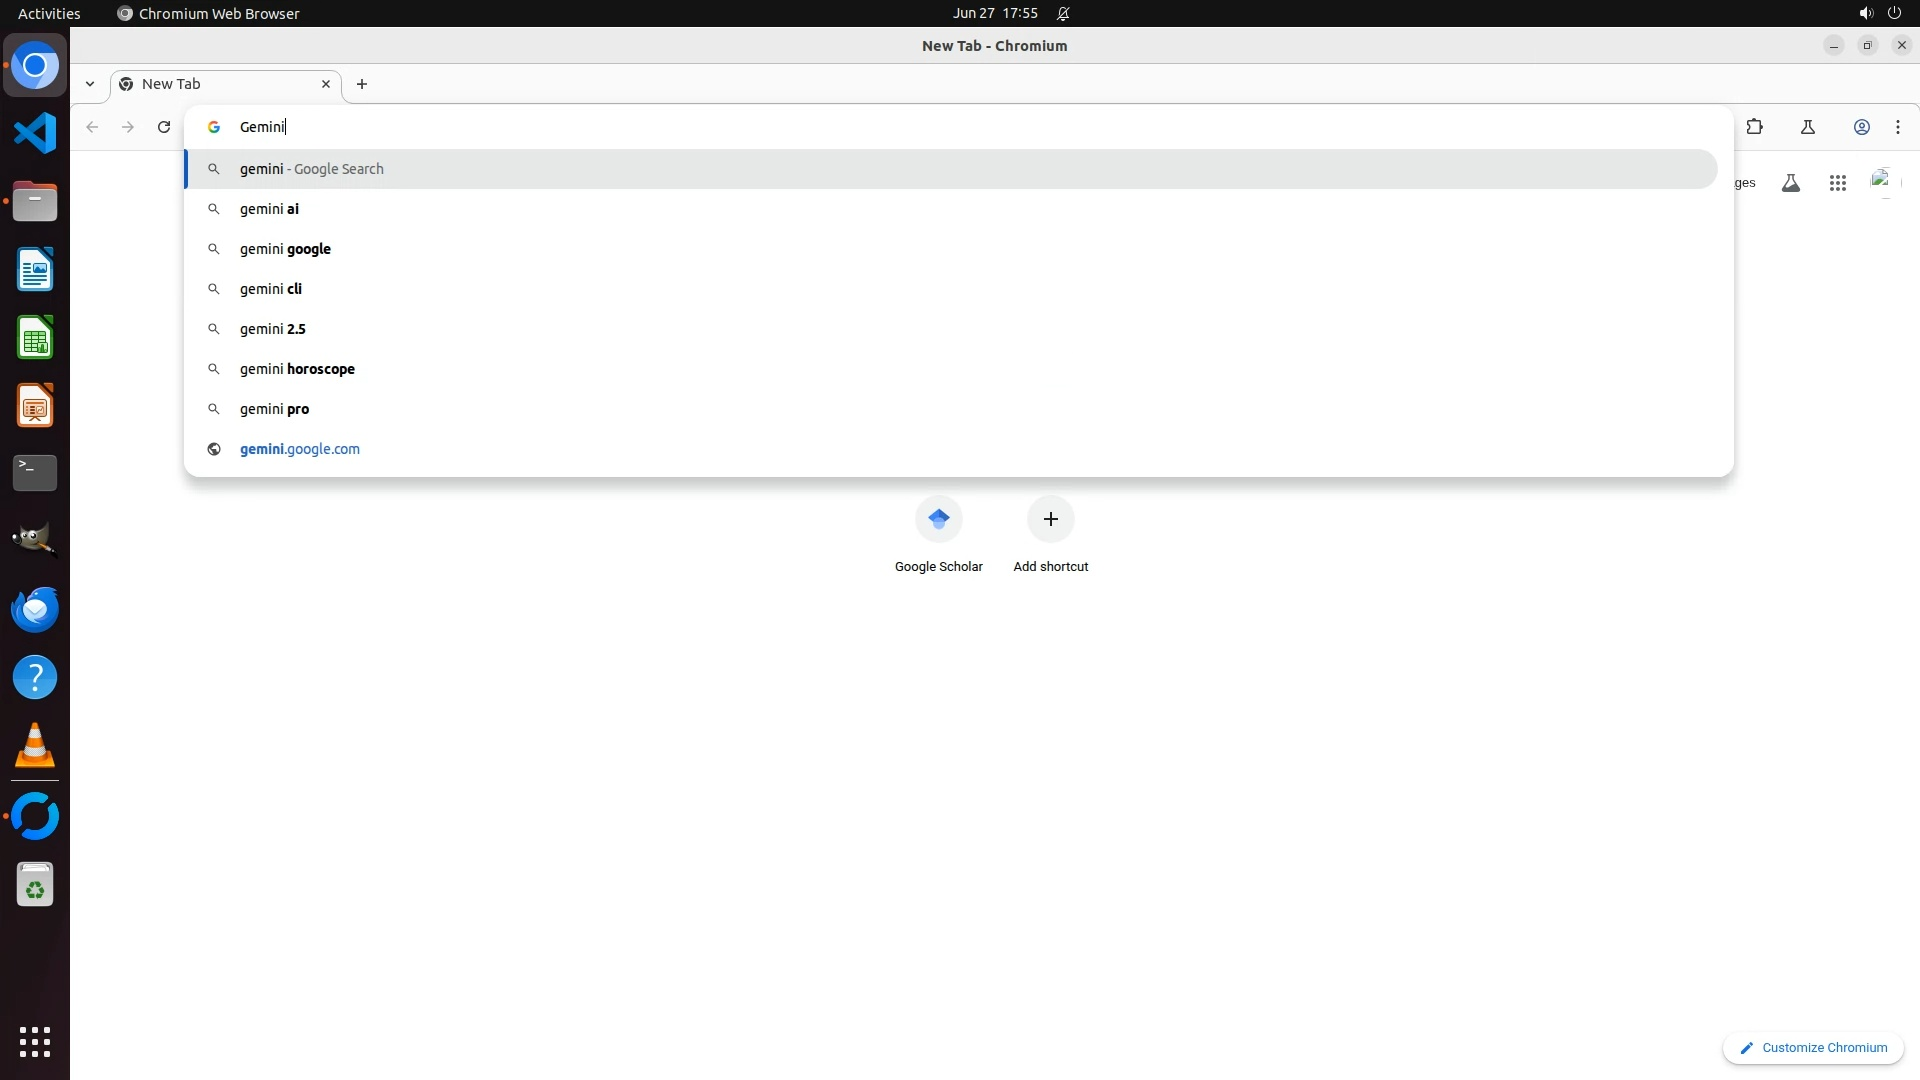Expand the tab search dropdown arrow
Image resolution: width=1920 pixels, height=1080 pixels.
click(90, 84)
